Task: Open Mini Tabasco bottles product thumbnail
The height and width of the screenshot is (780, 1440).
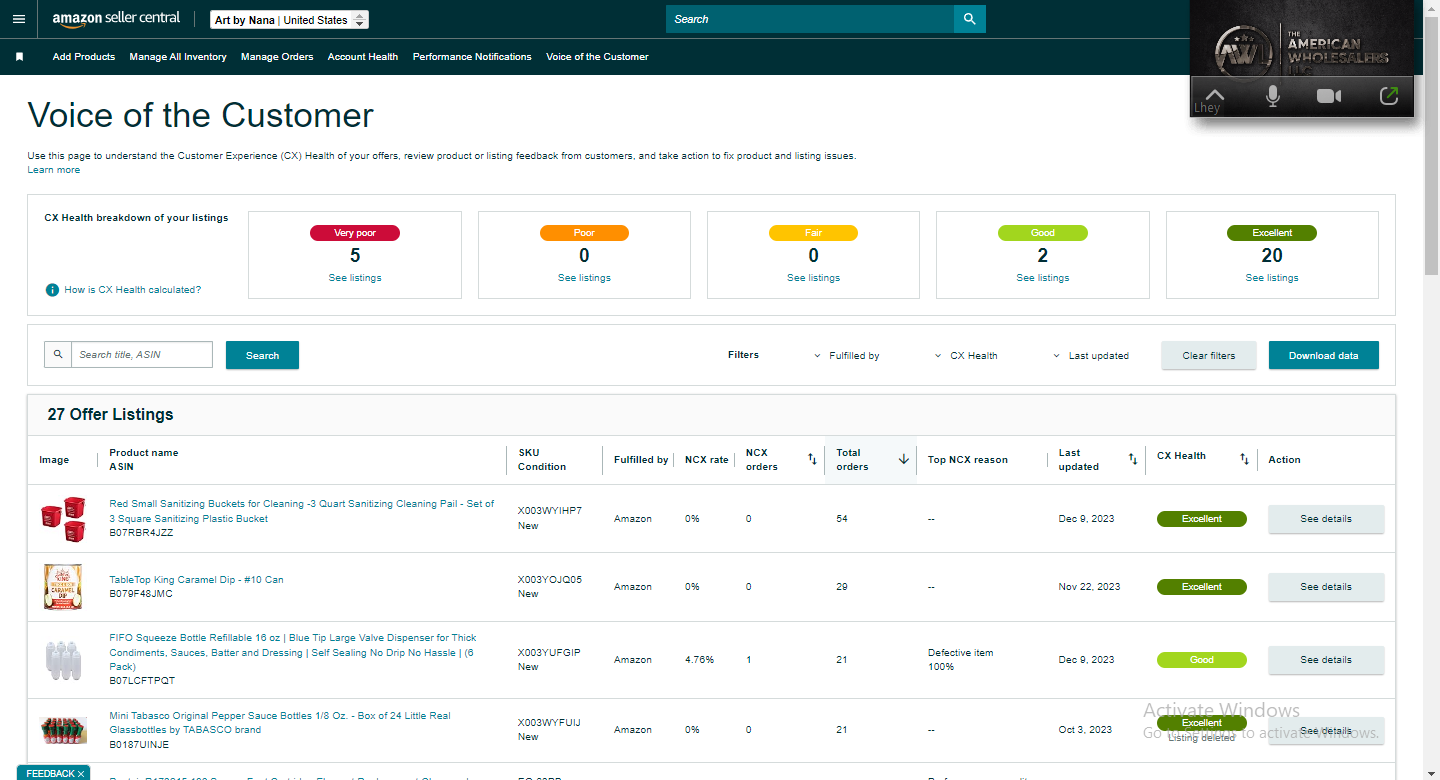Action: [x=63, y=730]
